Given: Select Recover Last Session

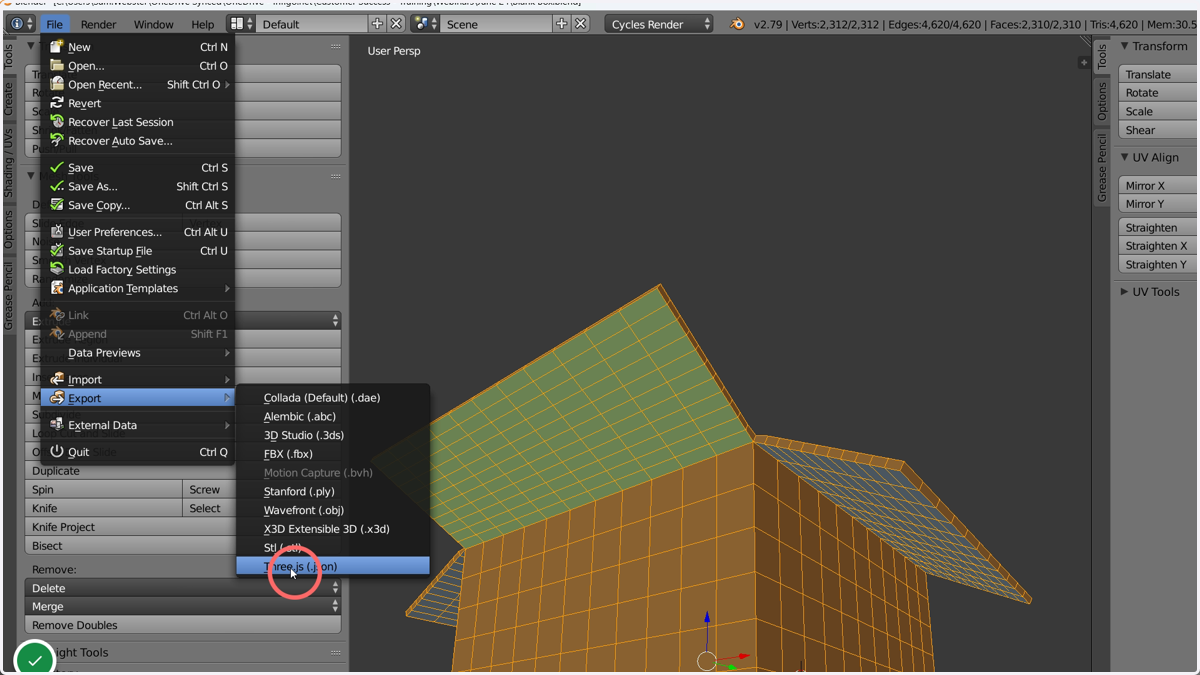Looking at the screenshot, I should (137, 122).
